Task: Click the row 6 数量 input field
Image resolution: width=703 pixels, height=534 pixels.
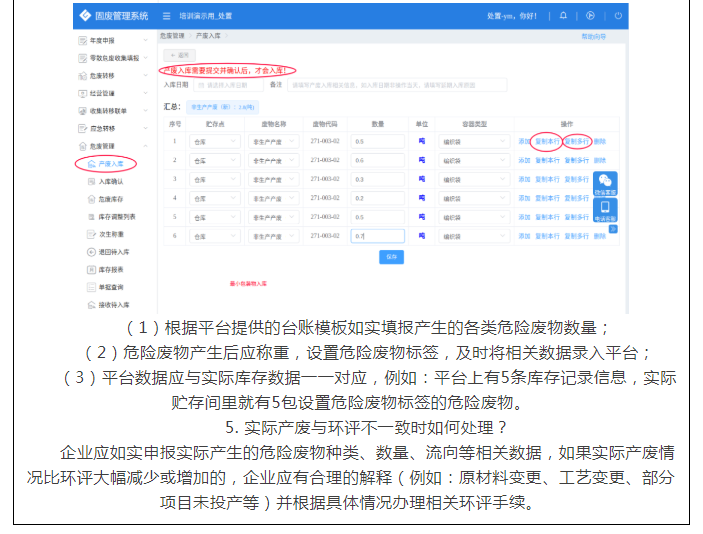Action: pyautogui.click(x=377, y=236)
